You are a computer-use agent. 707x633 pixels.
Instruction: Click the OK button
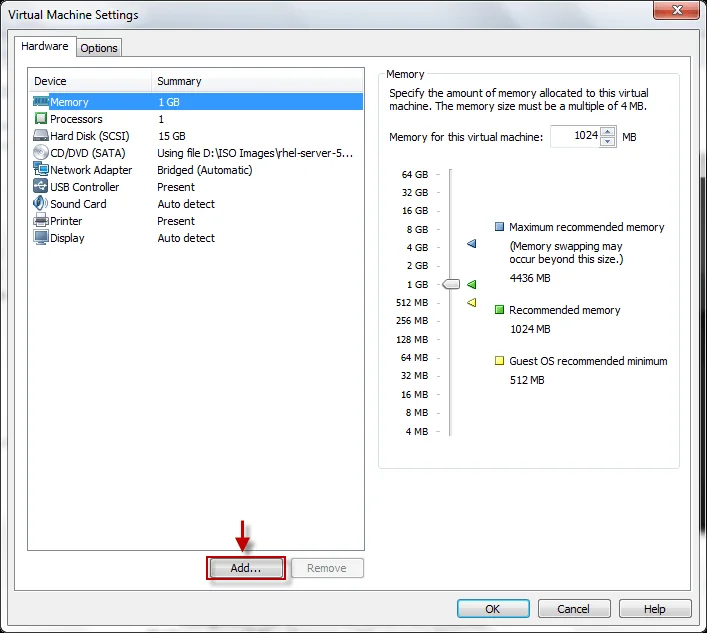tap(493, 609)
